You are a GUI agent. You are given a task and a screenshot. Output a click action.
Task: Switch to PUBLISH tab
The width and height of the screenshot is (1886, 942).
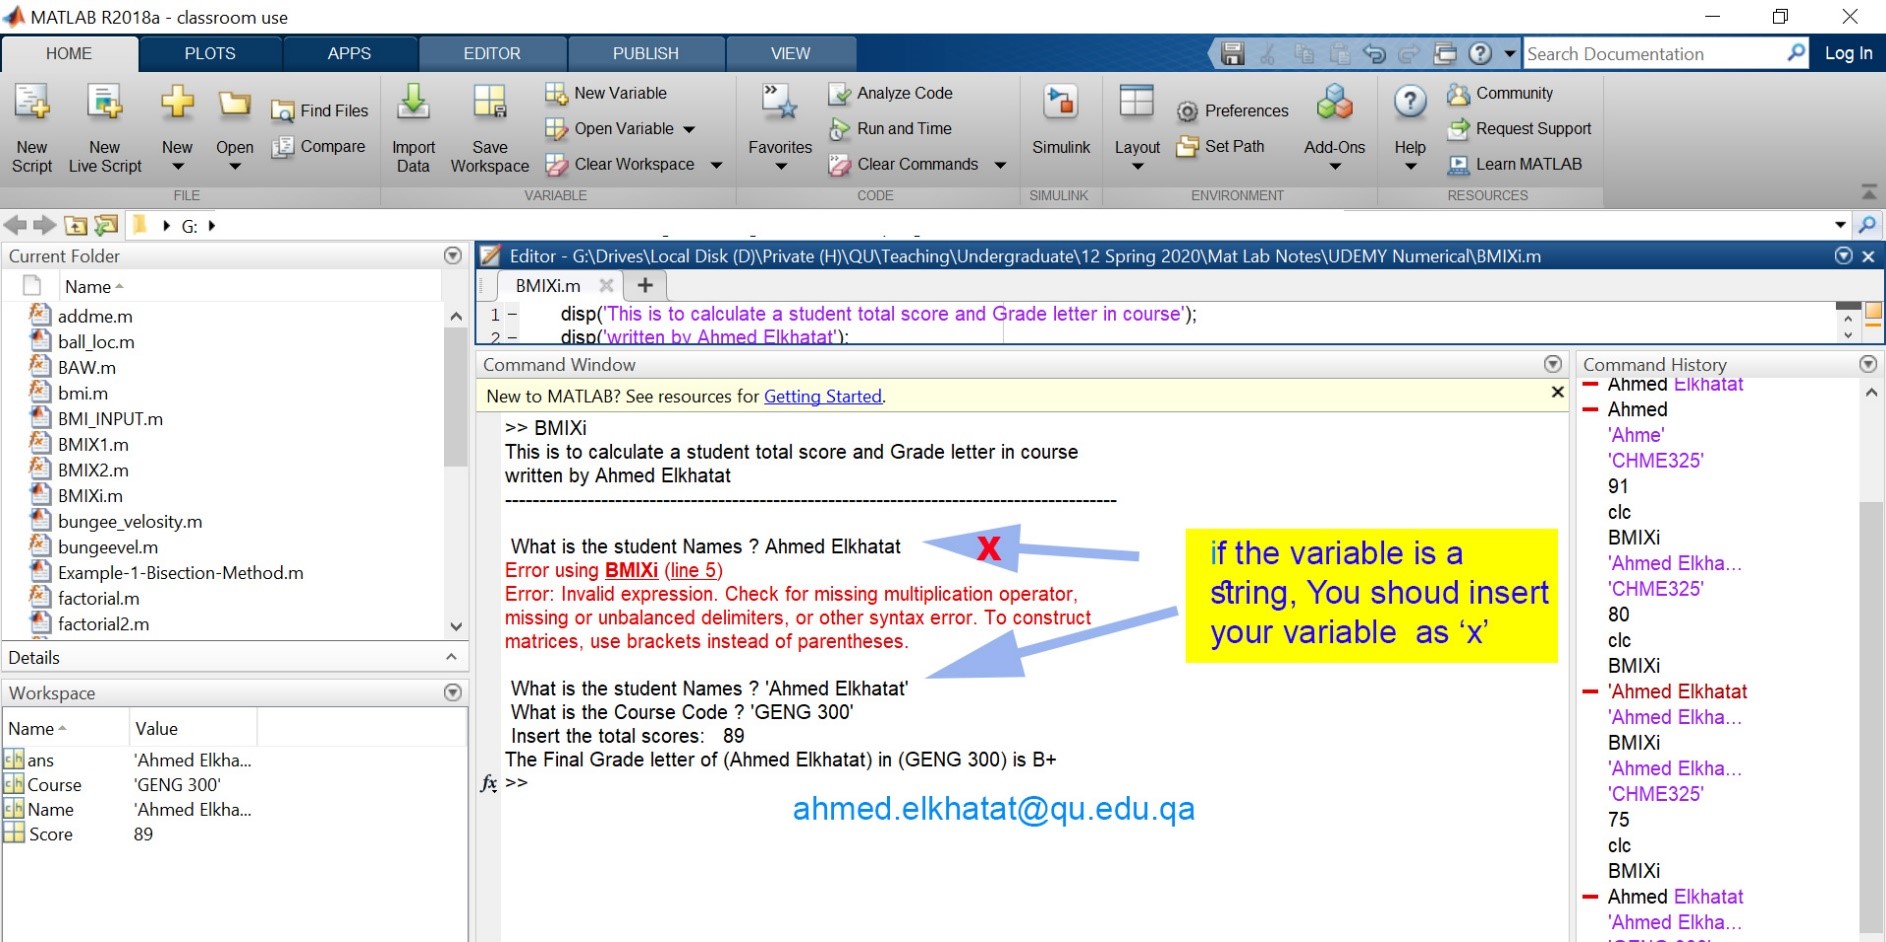coord(646,54)
